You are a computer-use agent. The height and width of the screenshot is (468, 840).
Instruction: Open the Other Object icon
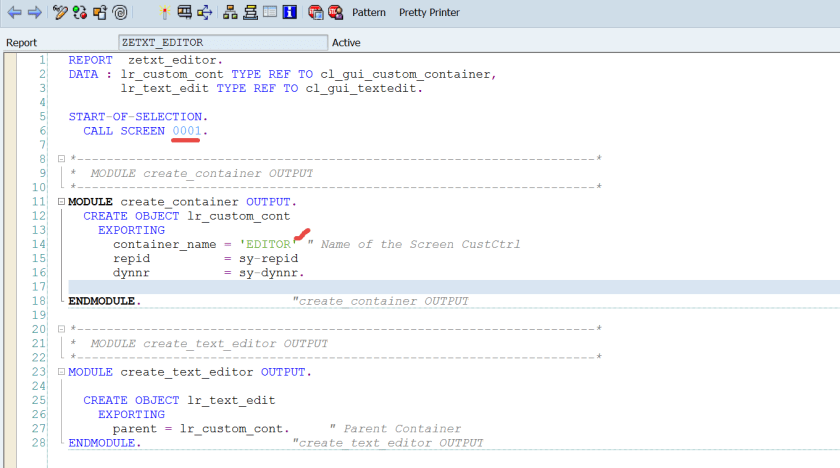[x=100, y=12]
